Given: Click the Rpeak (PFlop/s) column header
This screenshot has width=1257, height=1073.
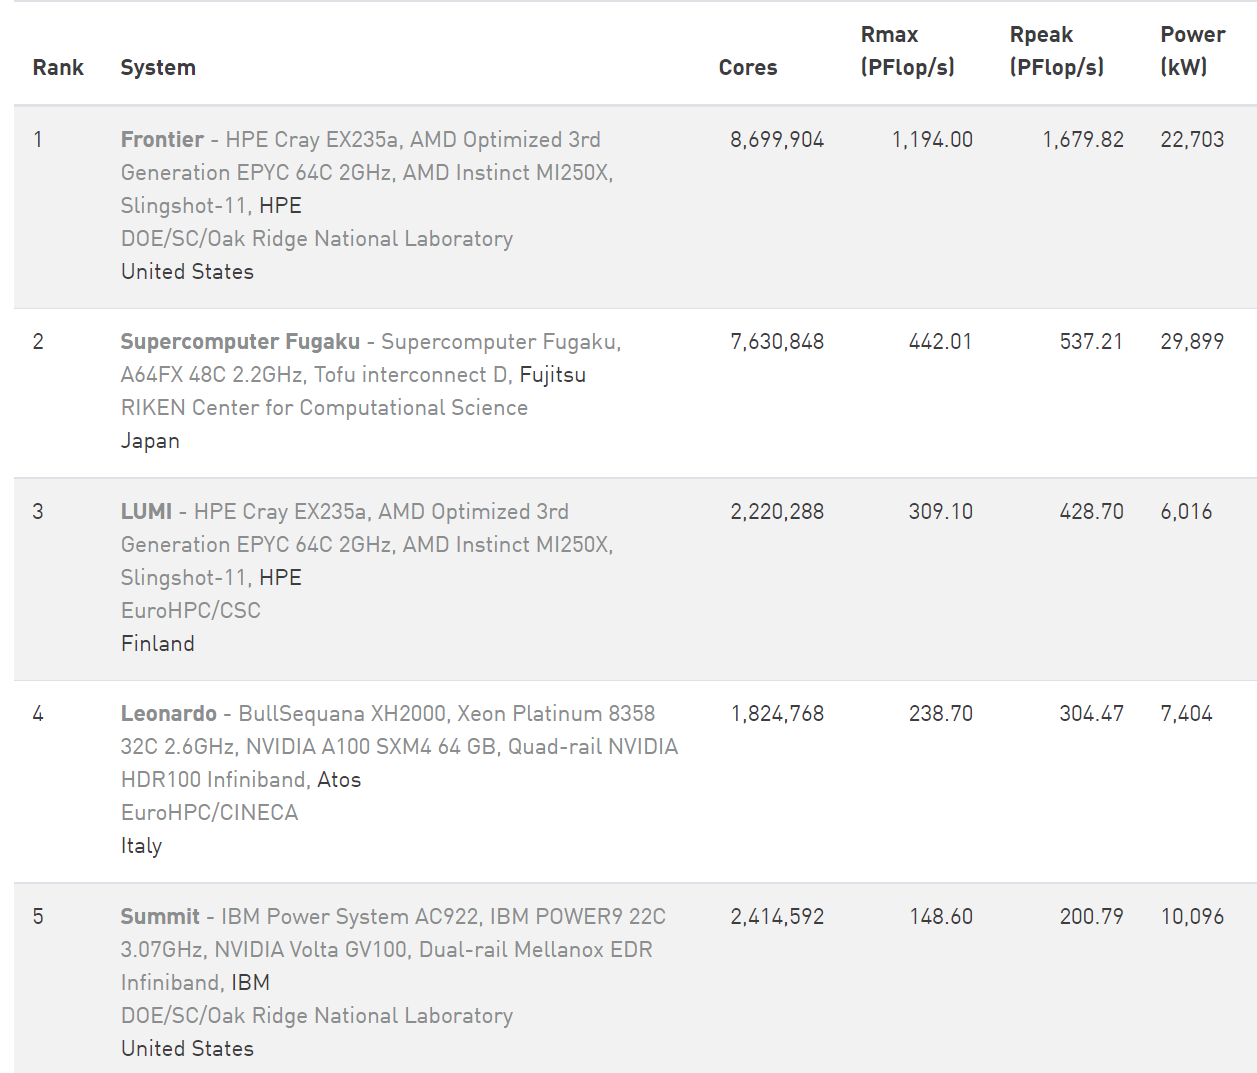Looking at the screenshot, I should pos(1056,51).
